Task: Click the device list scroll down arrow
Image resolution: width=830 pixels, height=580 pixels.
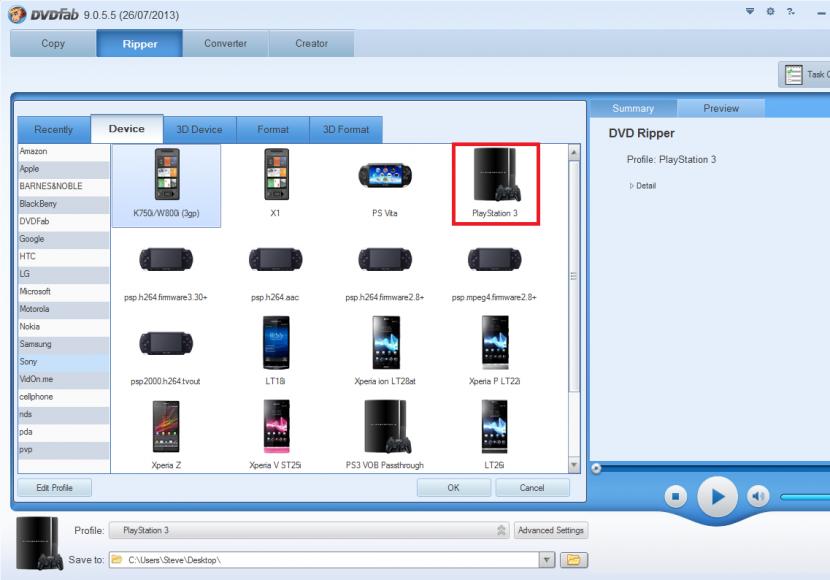Action: [574, 465]
